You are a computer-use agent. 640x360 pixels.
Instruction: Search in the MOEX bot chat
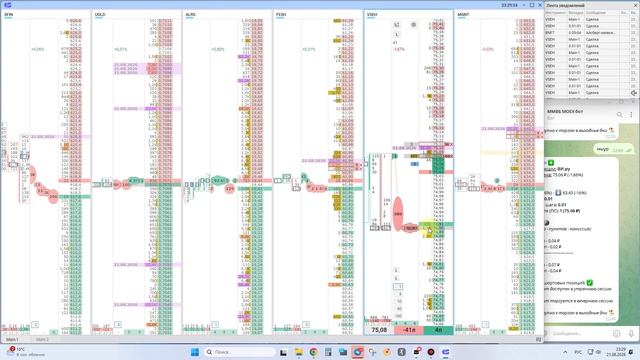pos(620,115)
